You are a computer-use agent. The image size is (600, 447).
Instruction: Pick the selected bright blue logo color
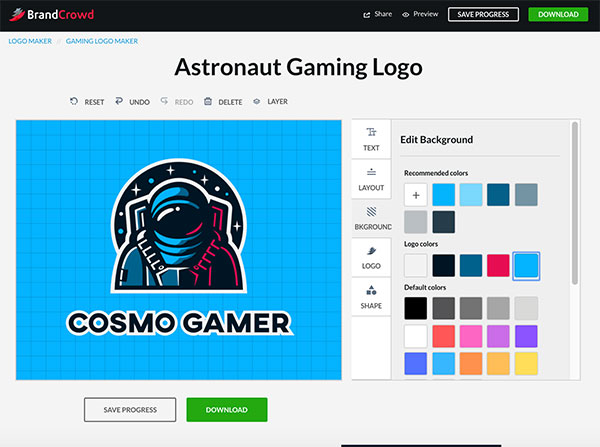pyautogui.click(x=526, y=266)
